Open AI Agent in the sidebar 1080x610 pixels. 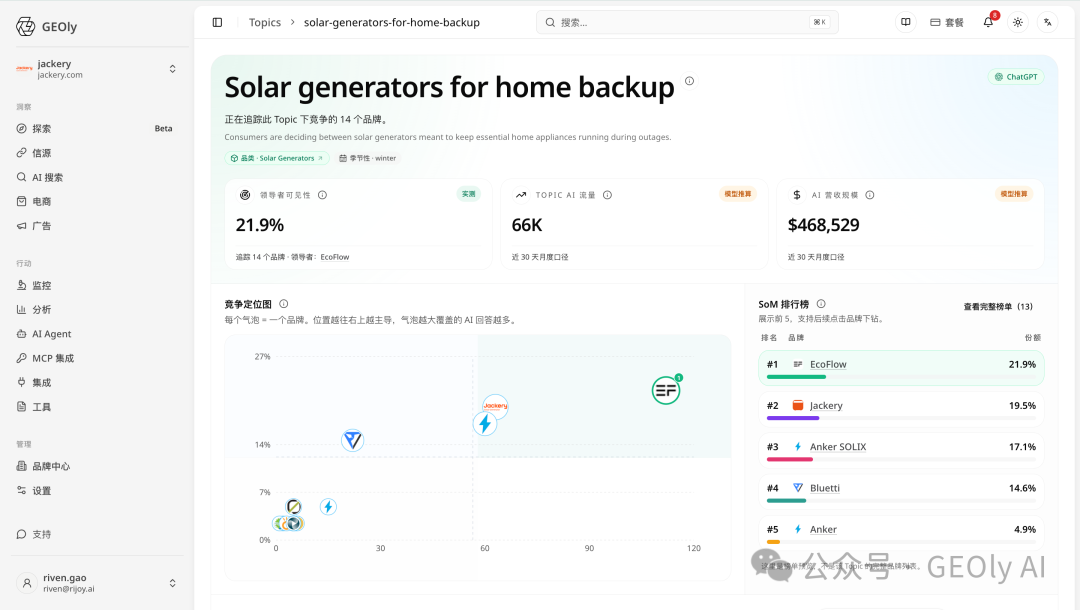tap(95, 334)
